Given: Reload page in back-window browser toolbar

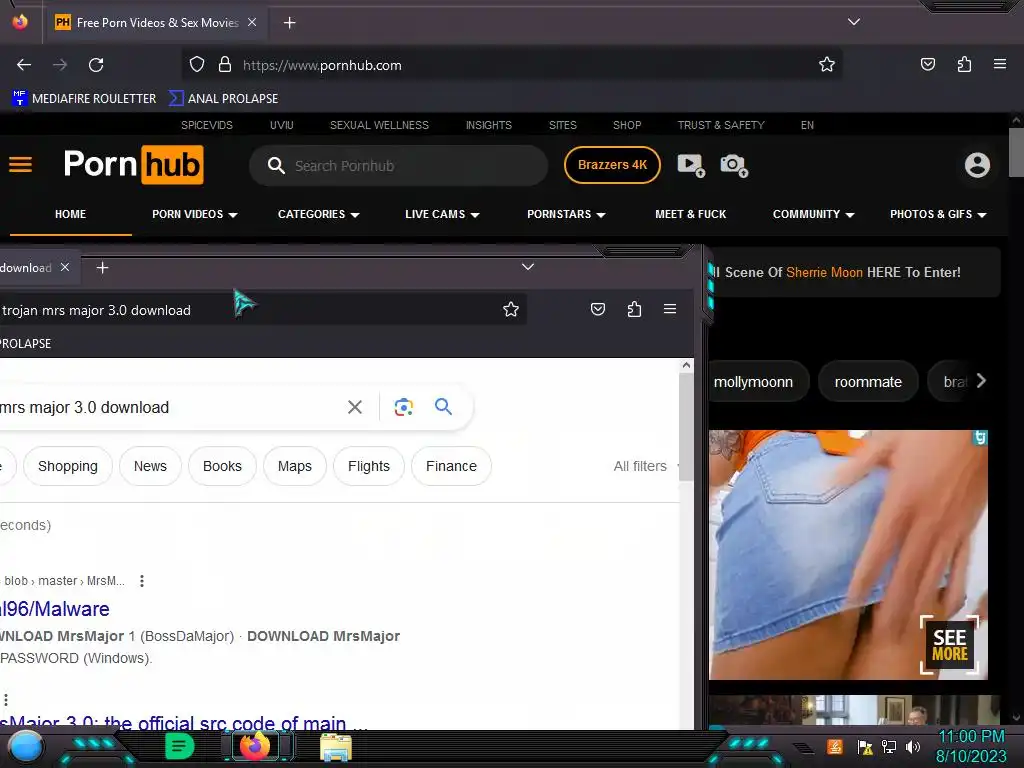Looking at the screenshot, I should [96, 65].
